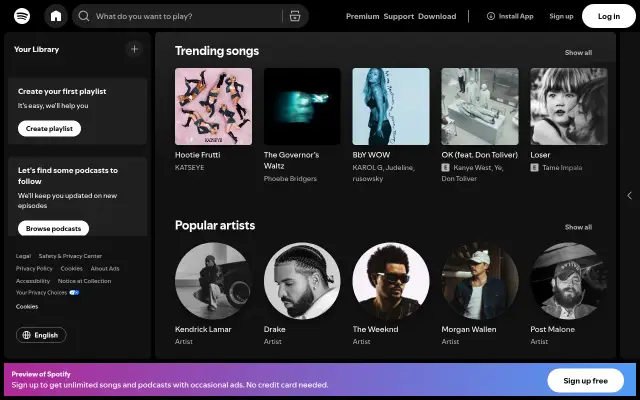Open the Cookies link beside Privacy Policy
The image size is (640, 400).
click(x=71, y=269)
